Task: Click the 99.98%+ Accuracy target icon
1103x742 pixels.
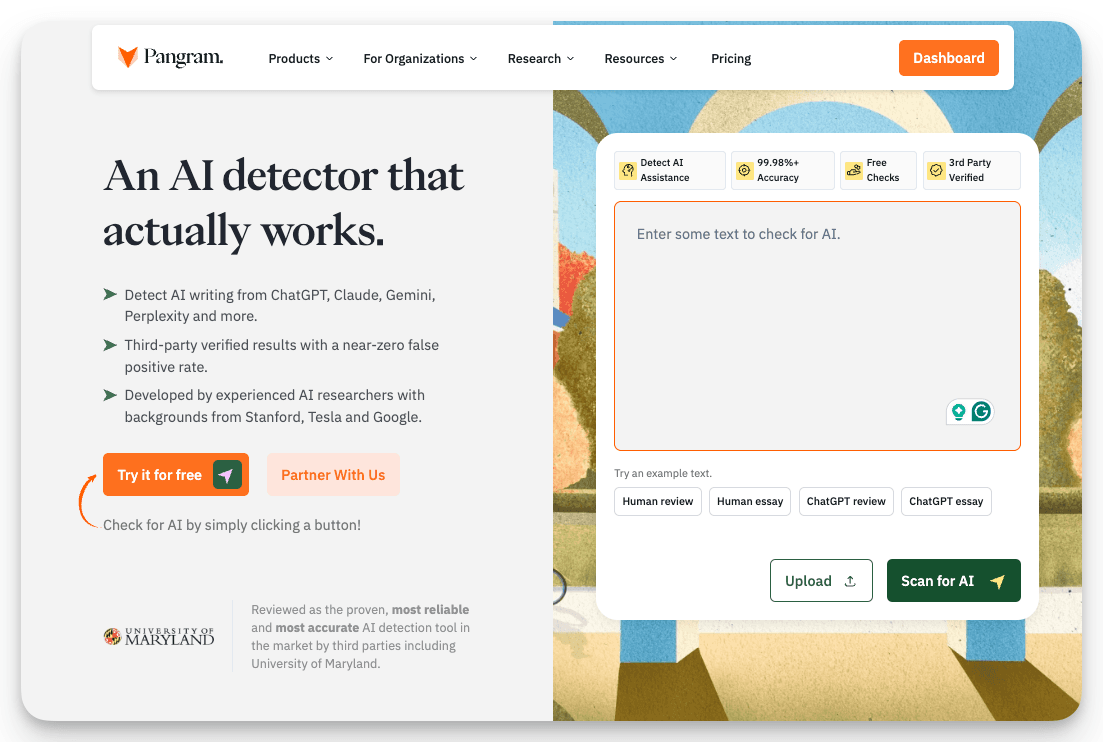Action: [x=744, y=170]
